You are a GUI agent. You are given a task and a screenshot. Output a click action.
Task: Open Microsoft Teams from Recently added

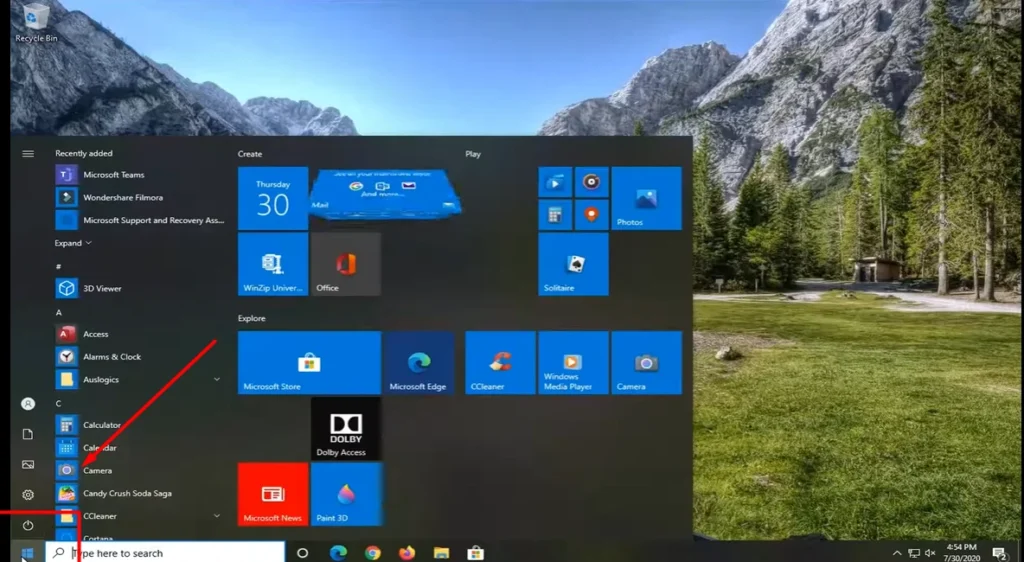140,175
